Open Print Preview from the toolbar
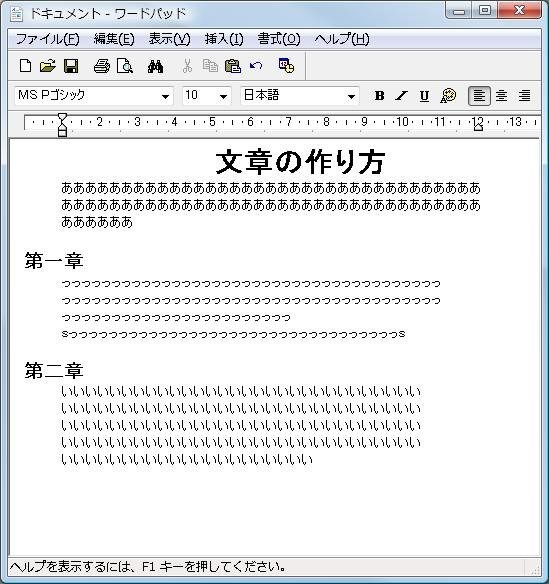This screenshot has width=549, height=584. (125, 66)
